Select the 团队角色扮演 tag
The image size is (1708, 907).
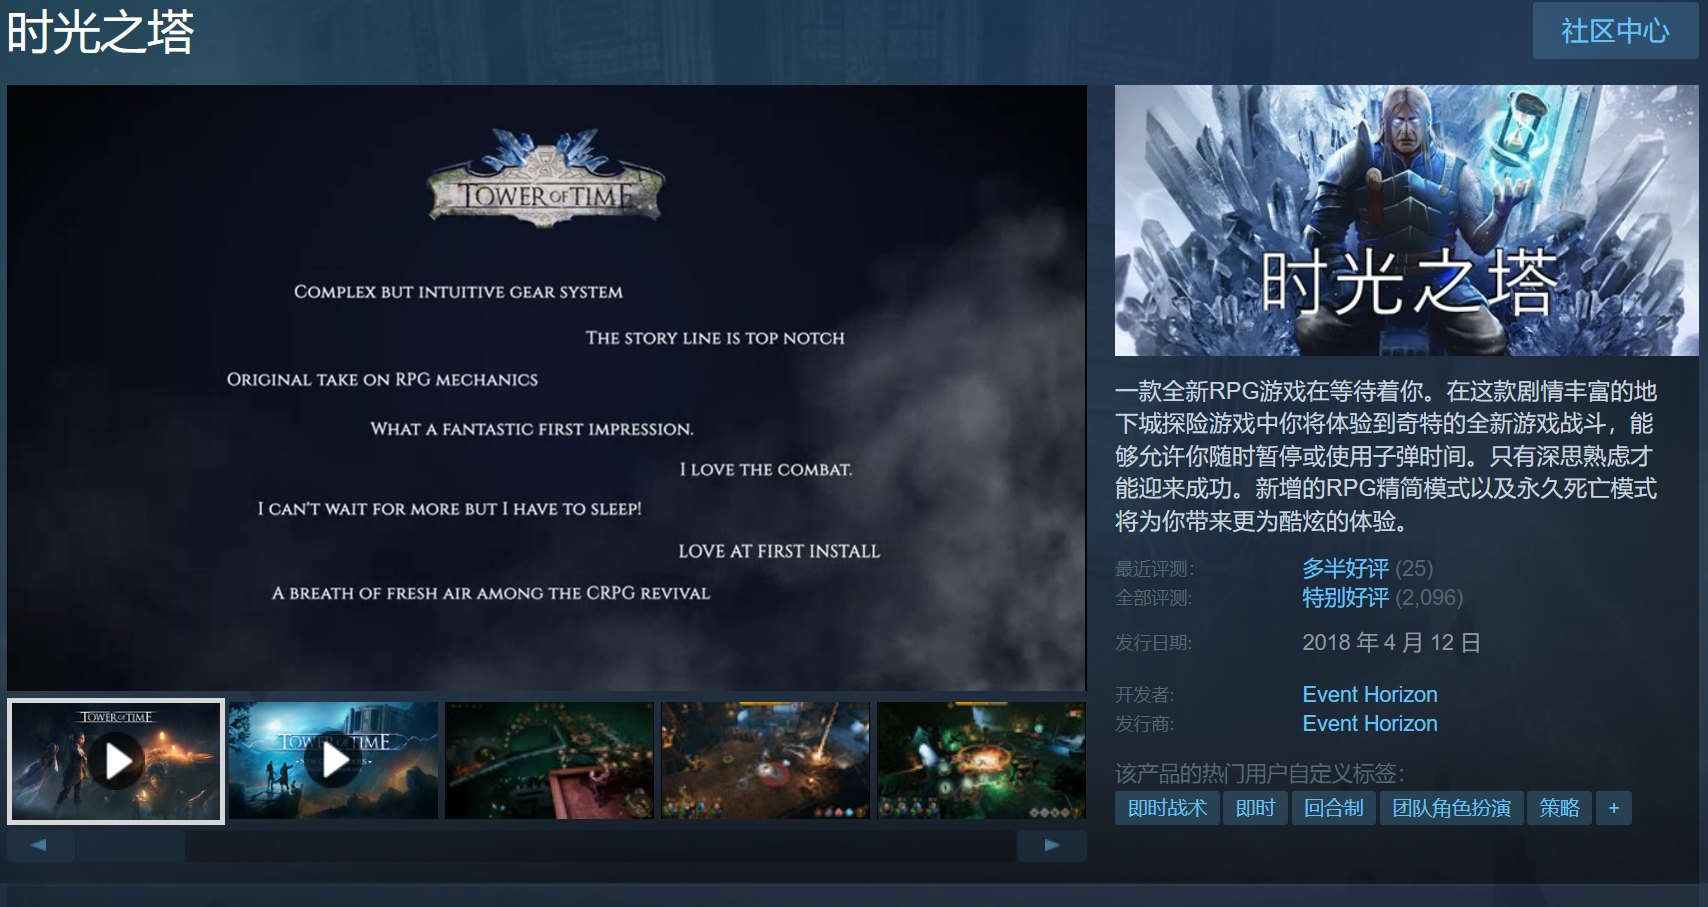(x=1451, y=808)
